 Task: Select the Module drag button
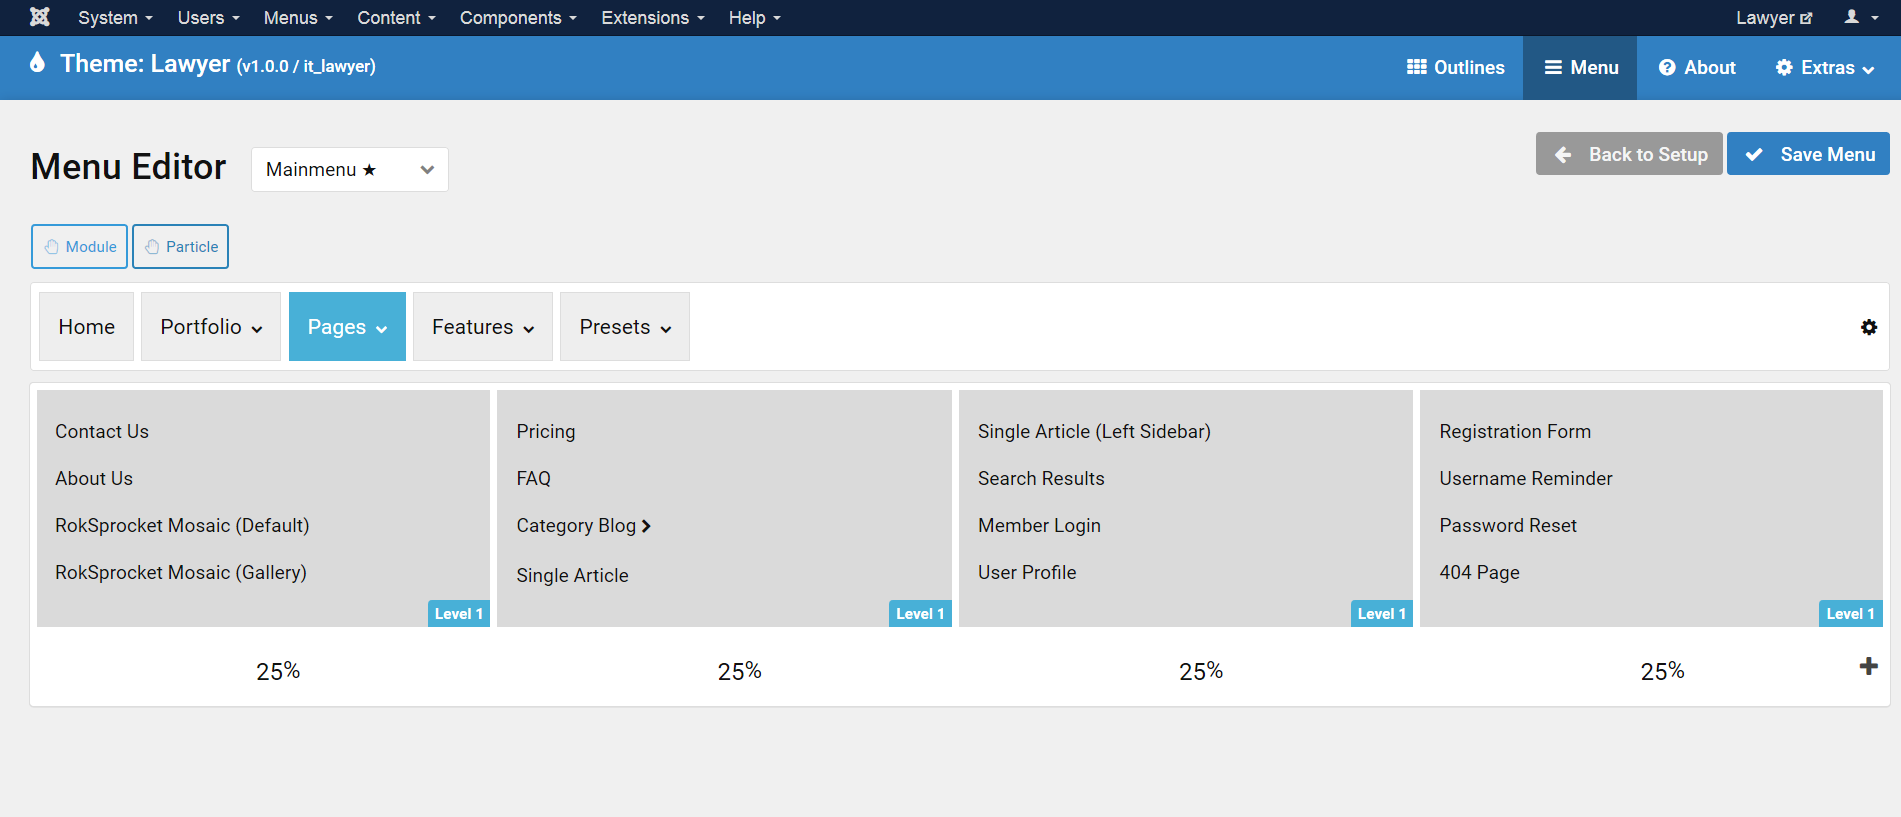pos(80,247)
